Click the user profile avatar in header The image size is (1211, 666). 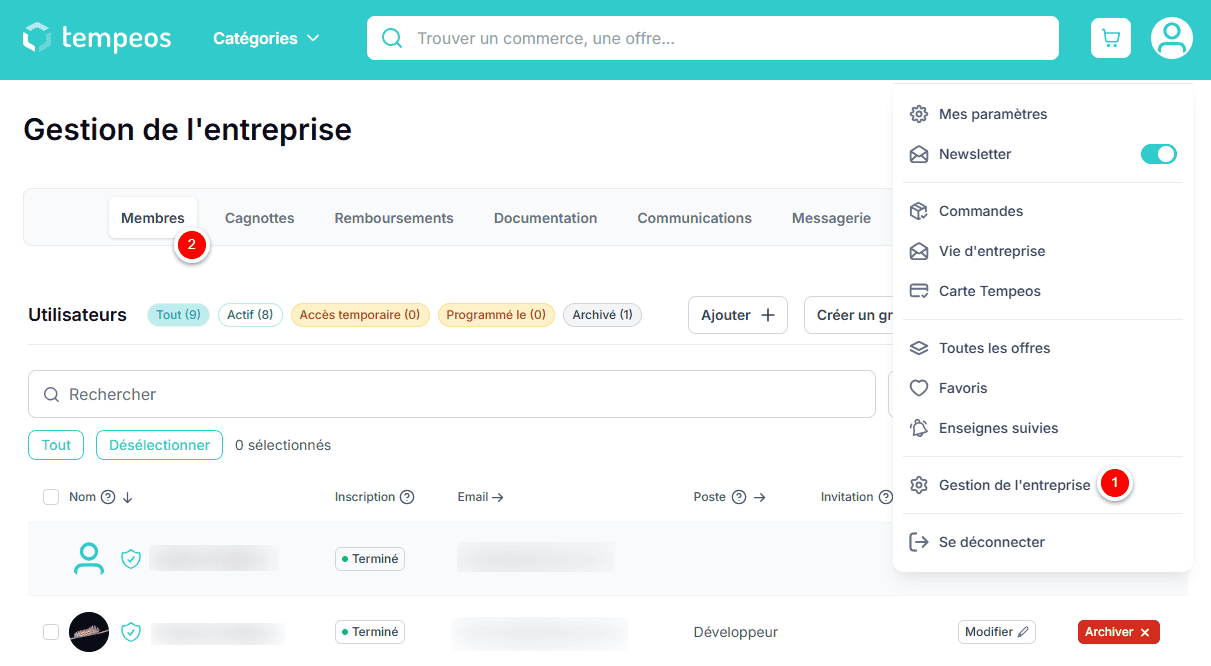[x=1171, y=38]
